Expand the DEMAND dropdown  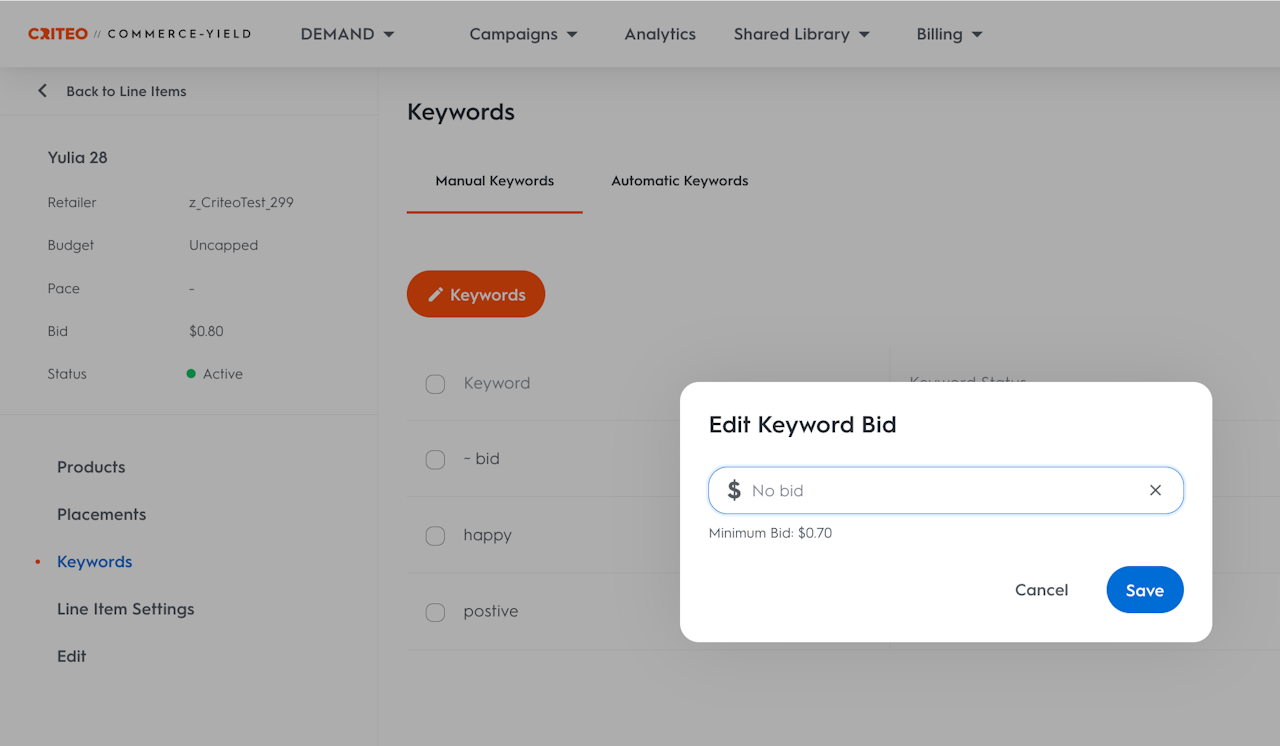coord(347,34)
